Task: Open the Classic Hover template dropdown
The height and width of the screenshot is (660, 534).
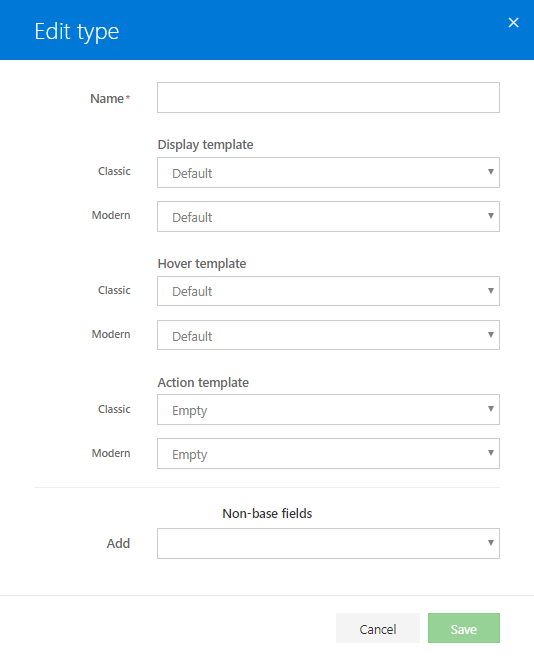Action: click(x=328, y=291)
